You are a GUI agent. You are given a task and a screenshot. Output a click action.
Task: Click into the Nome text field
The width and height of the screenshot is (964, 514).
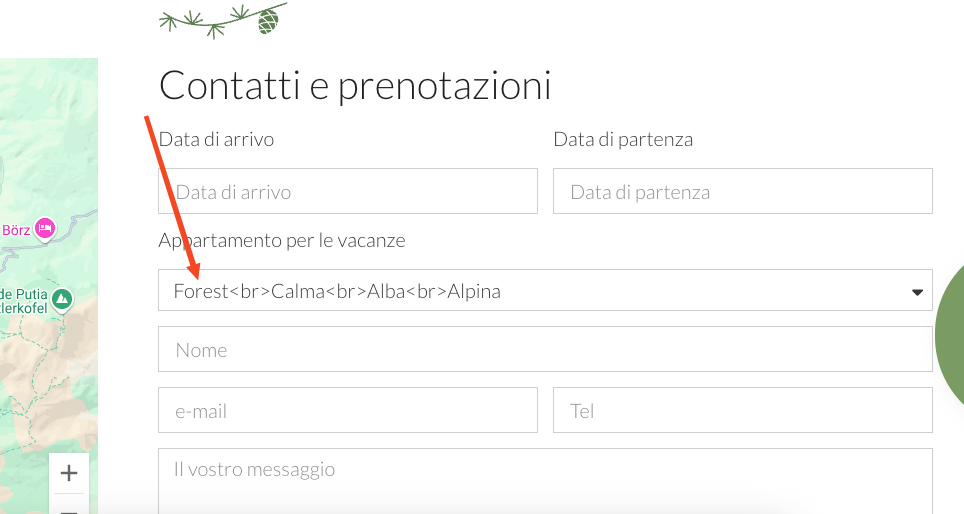pyautogui.click(x=545, y=349)
